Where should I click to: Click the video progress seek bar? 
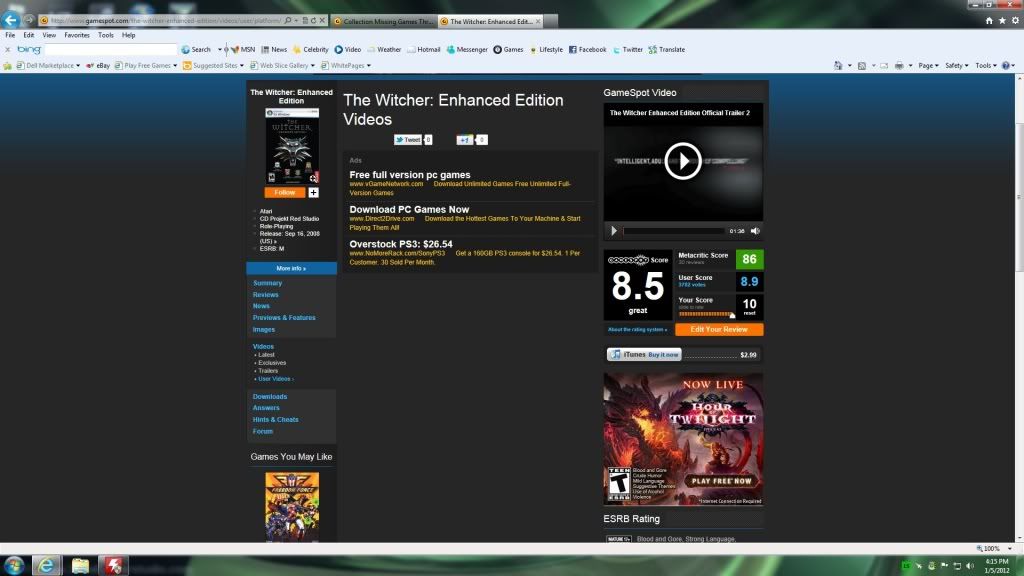pyautogui.click(x=673, y=231)
